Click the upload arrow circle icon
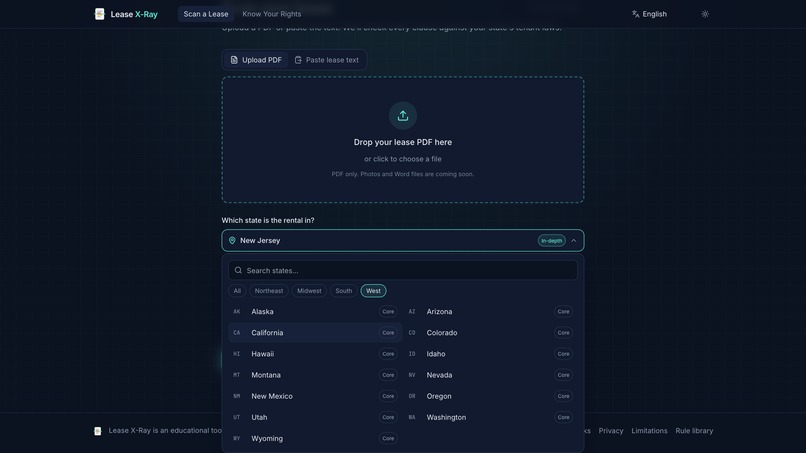This screenshot has width=806, height=453. pos(402,115)
